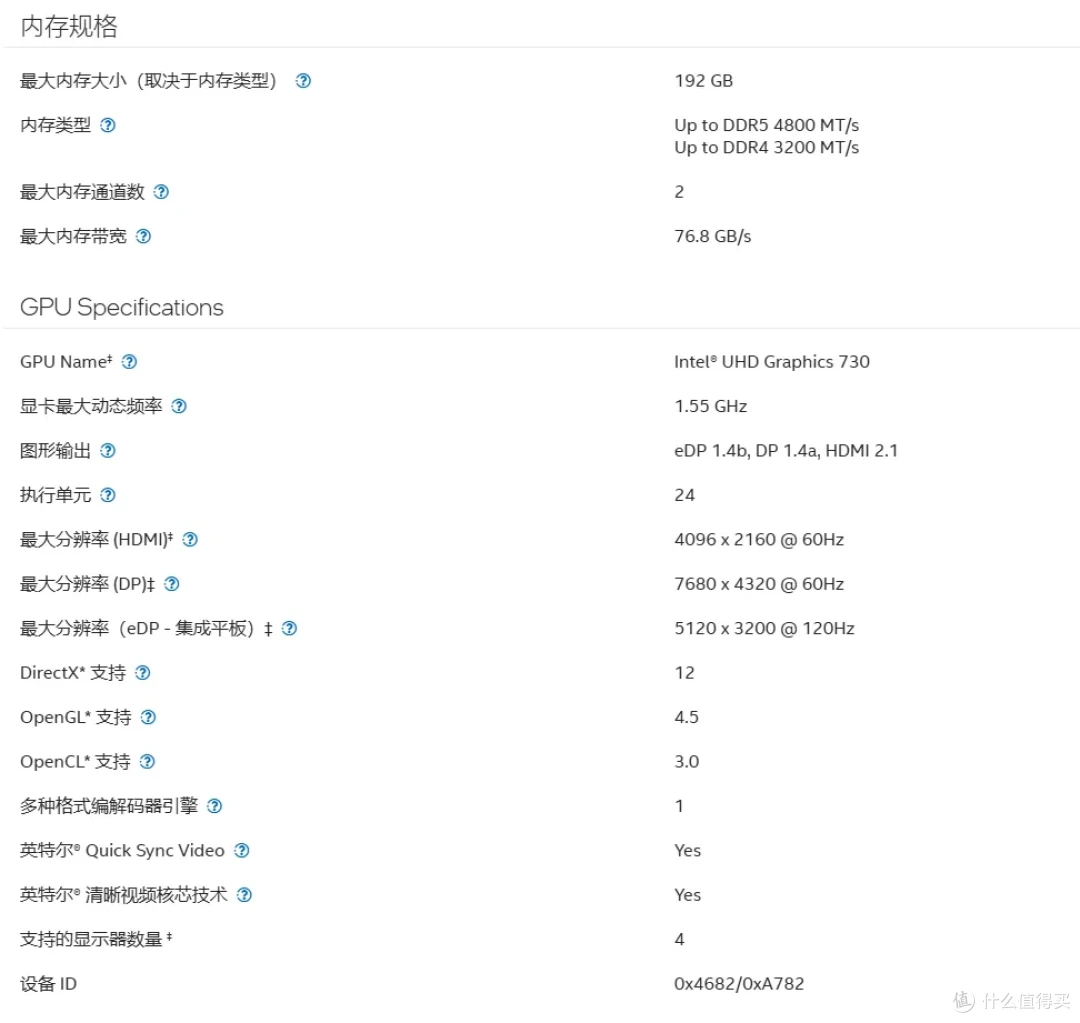Viewport: 1080px width, 1023px height.
Task: Click the DirectX value 12
Action: click(x=684, y=672)
